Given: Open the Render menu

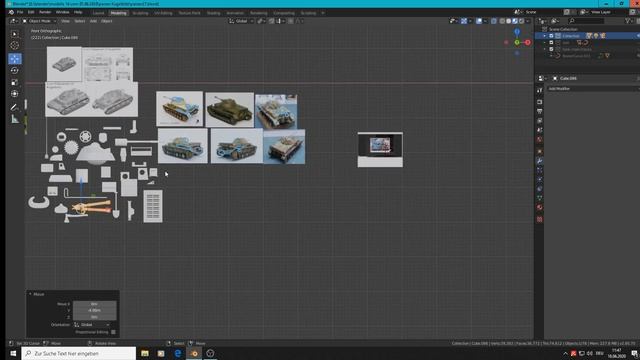Looking at the screenshot, I should (45, 12).
